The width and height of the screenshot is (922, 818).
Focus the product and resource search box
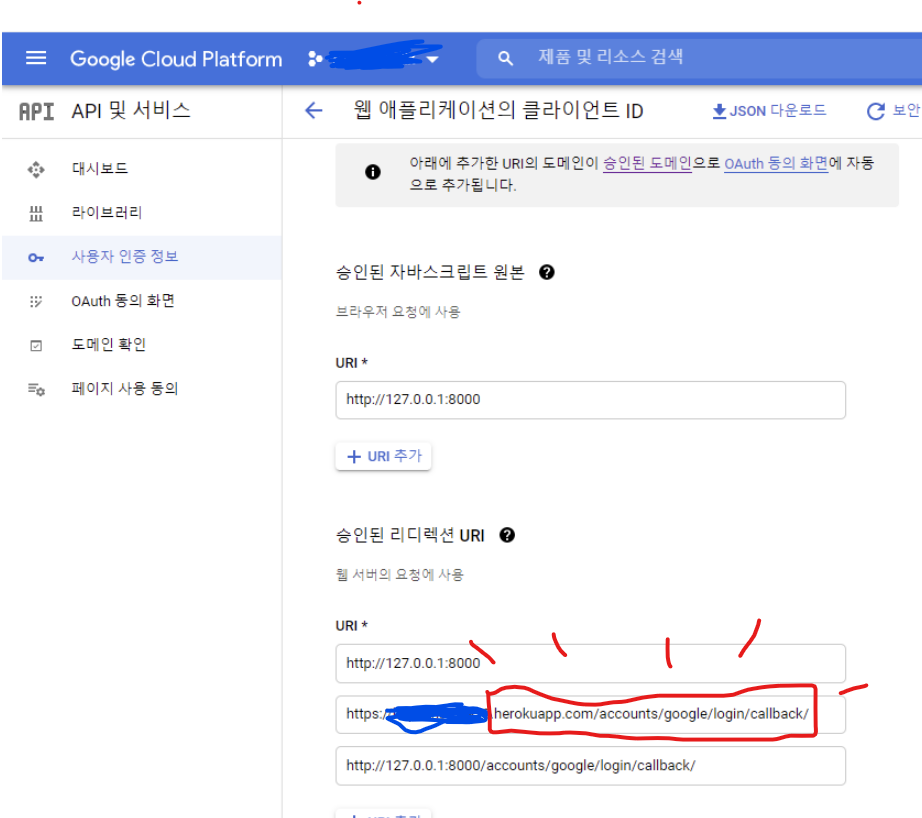click(699, 58)
